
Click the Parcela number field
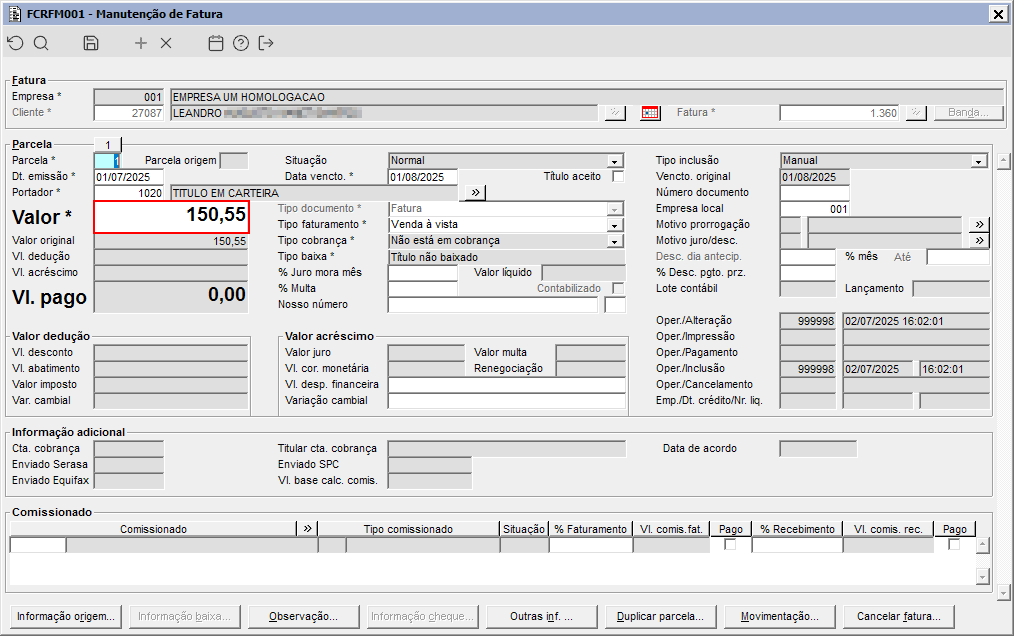(x=107, y=160)
